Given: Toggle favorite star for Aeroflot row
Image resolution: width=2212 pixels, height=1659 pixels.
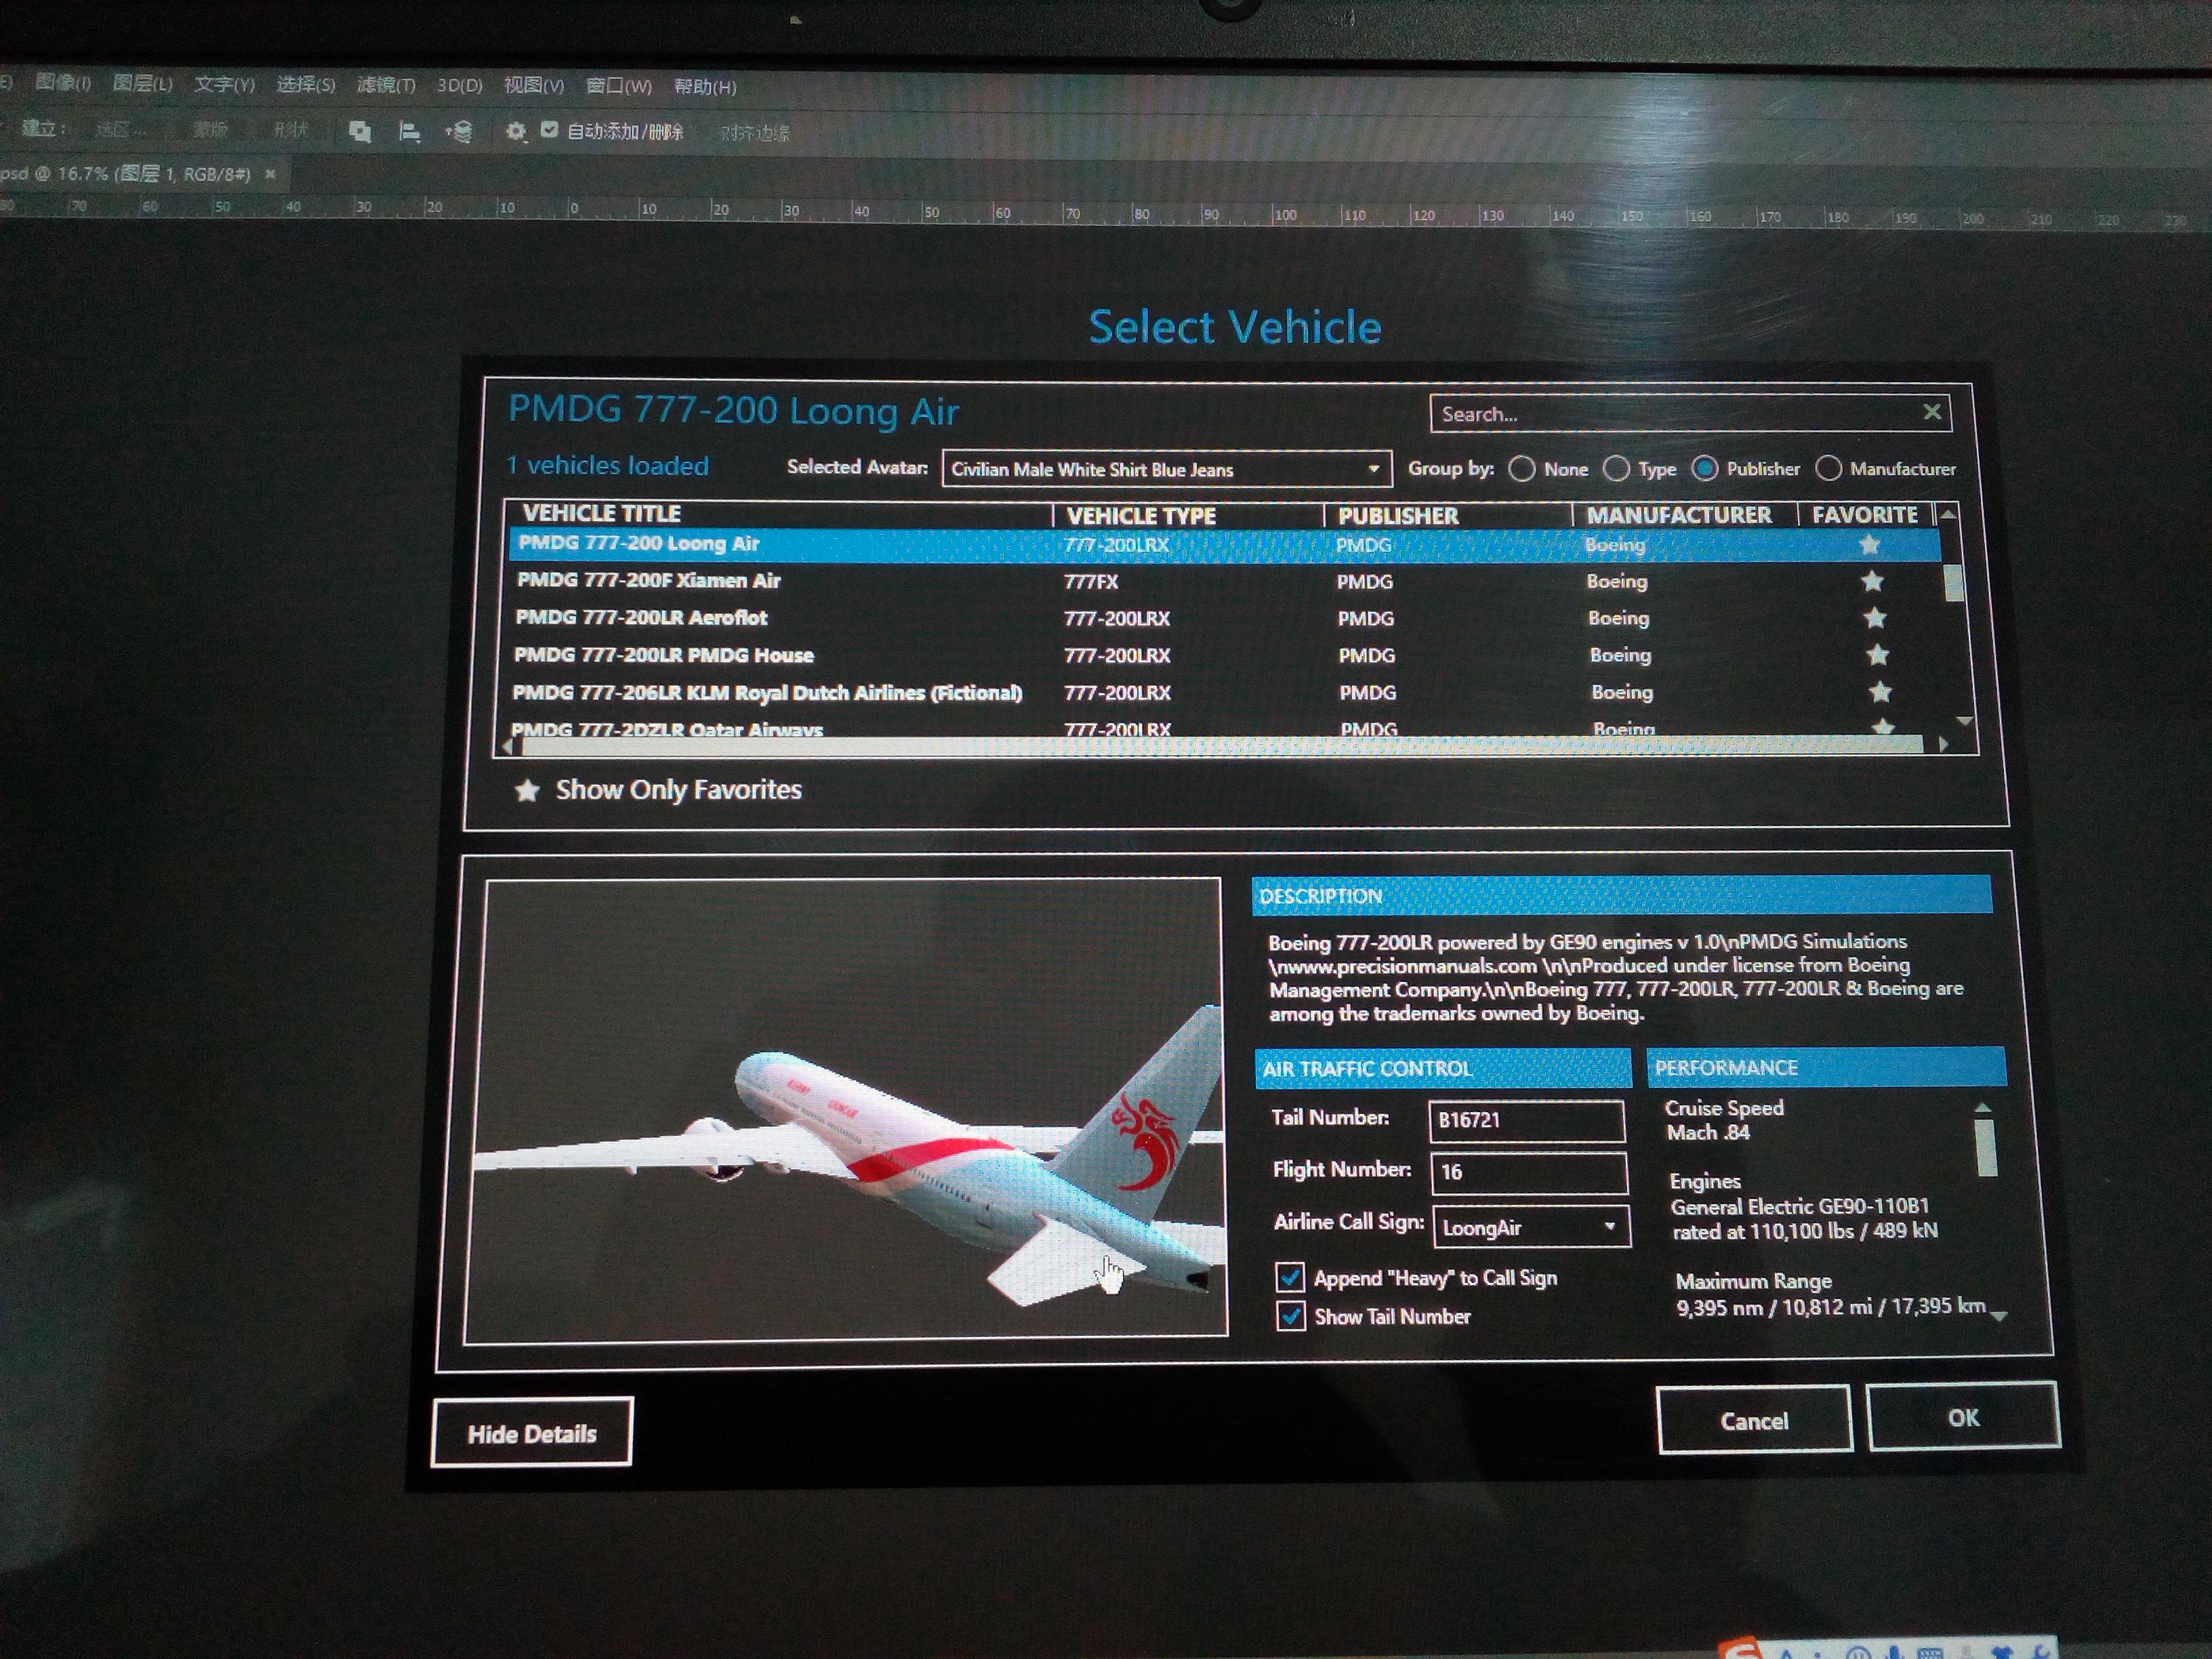Looking at the screenshot, I should pyautogui.click(x=1875, y=618).
